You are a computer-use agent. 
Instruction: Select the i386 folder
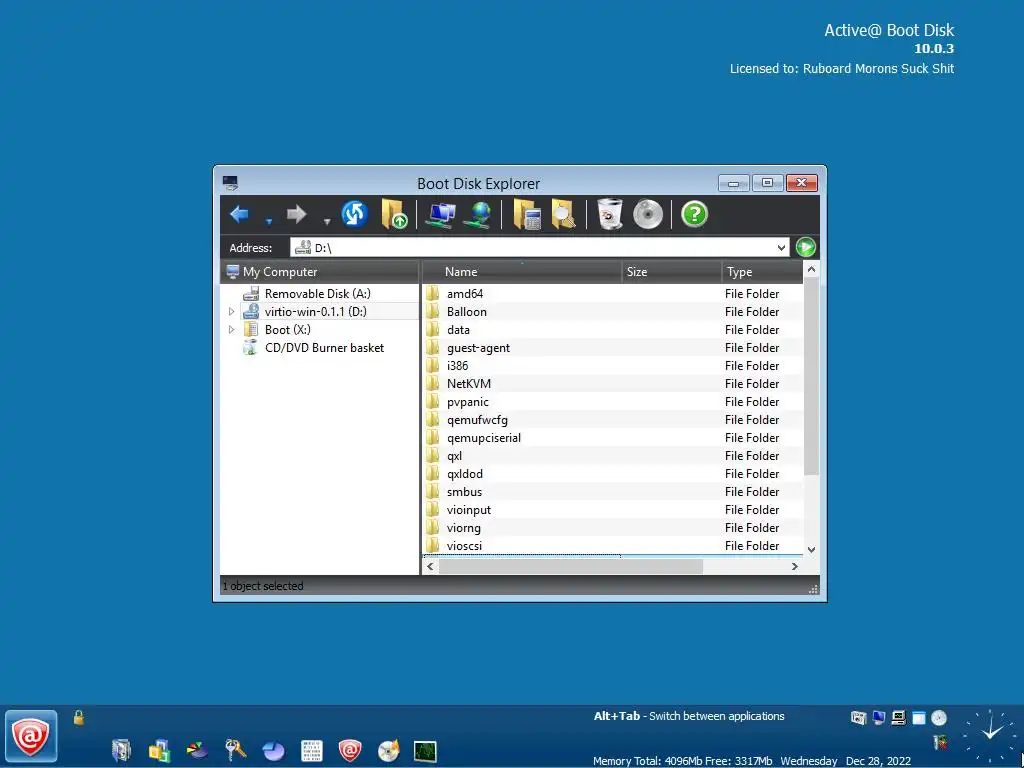tap(457, 366)
